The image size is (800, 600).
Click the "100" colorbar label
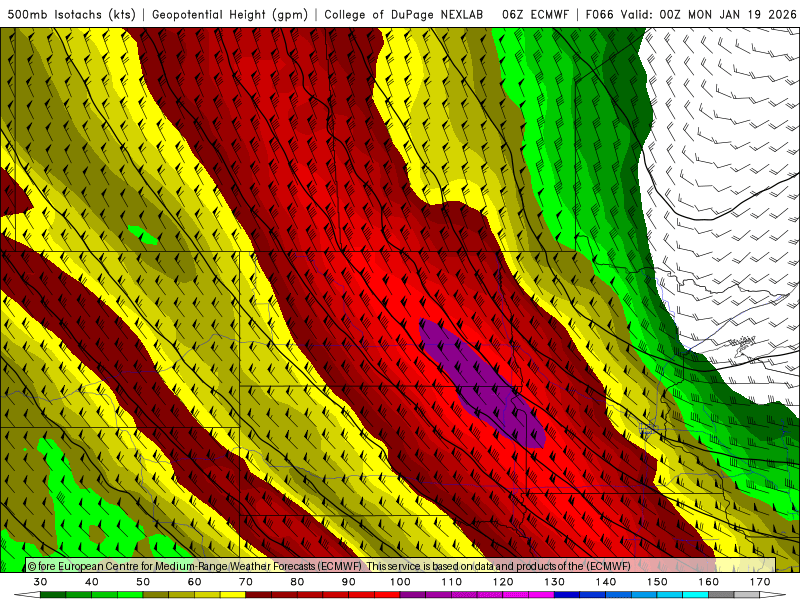(x=401, y=582)
